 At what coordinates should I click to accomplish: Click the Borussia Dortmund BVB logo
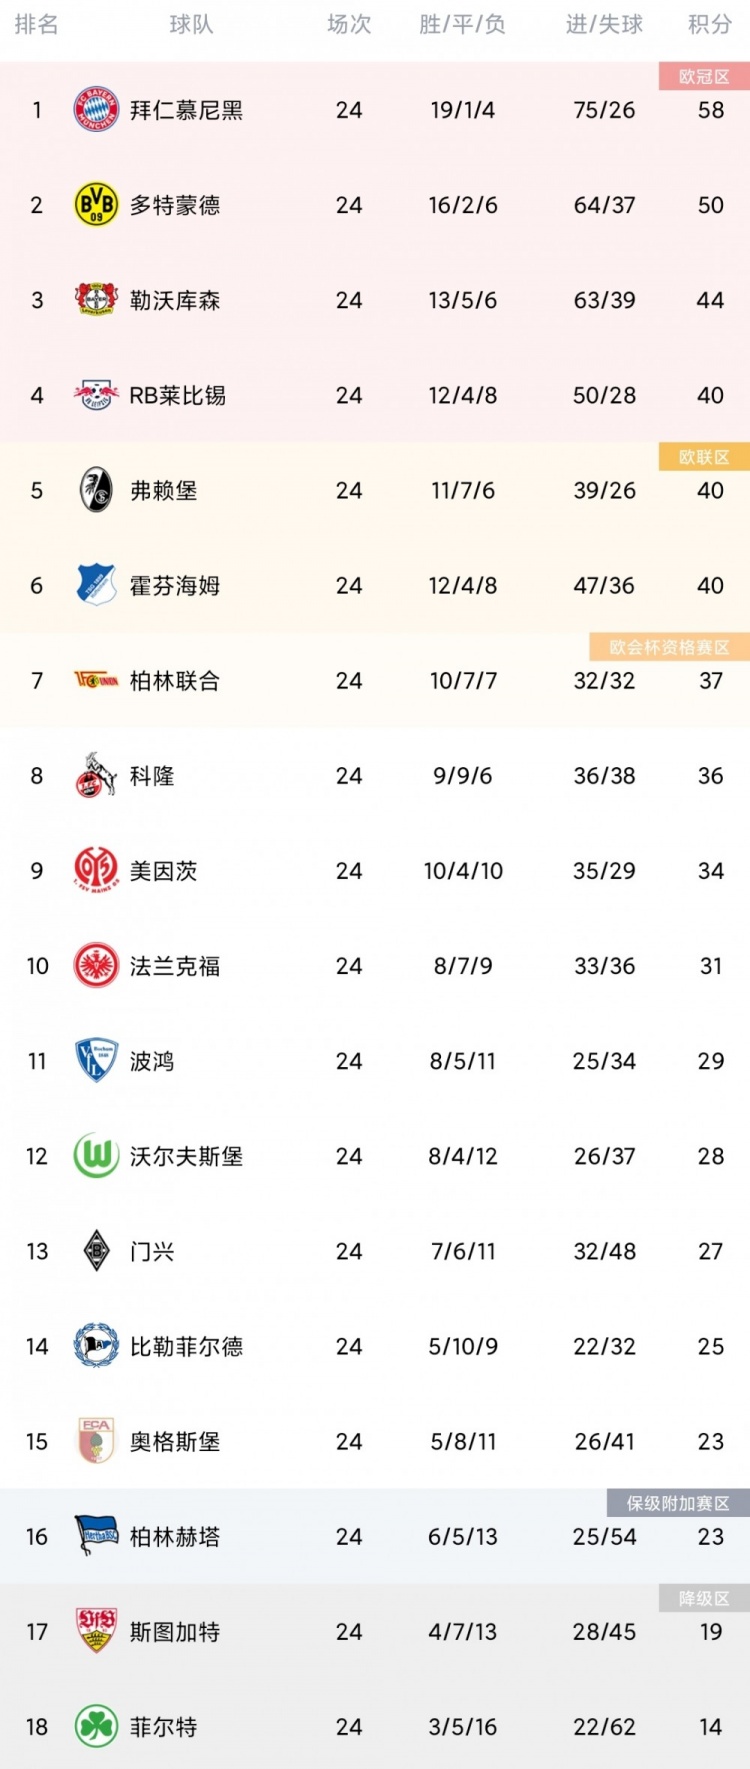coord(96,205)
